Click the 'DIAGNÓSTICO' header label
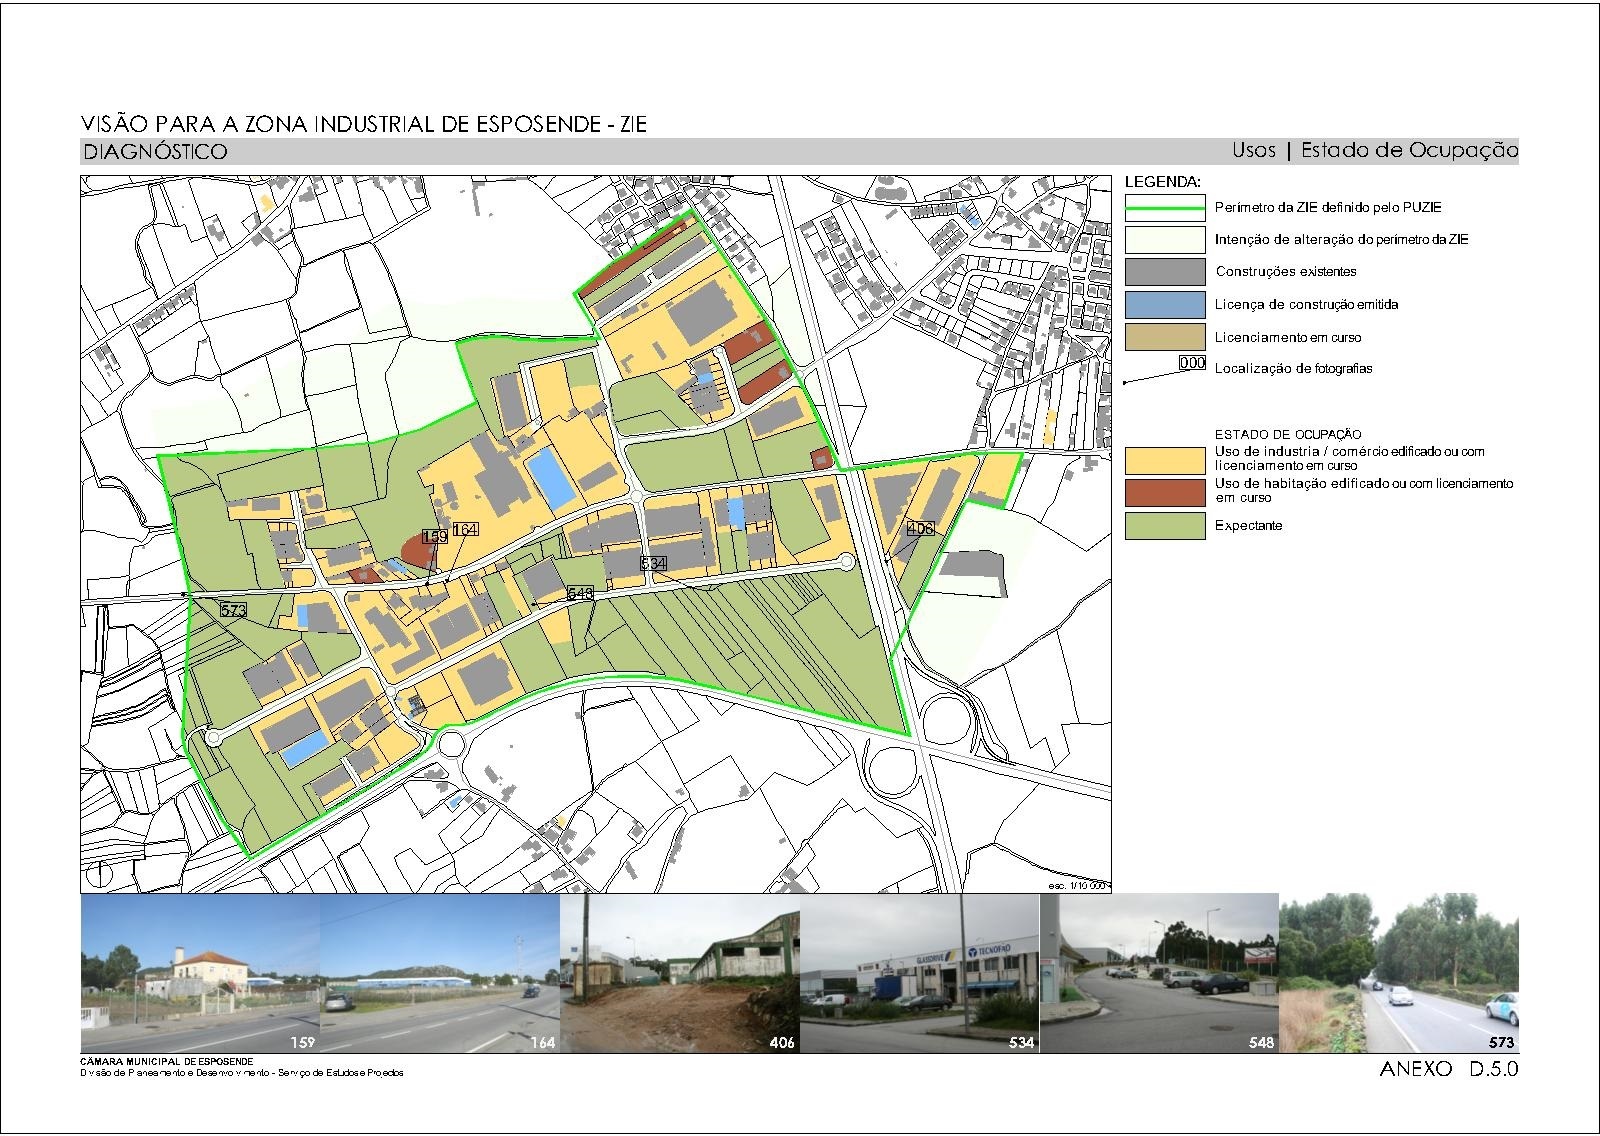Viewport: 1600px width, 1136px height. pos(154,152)
